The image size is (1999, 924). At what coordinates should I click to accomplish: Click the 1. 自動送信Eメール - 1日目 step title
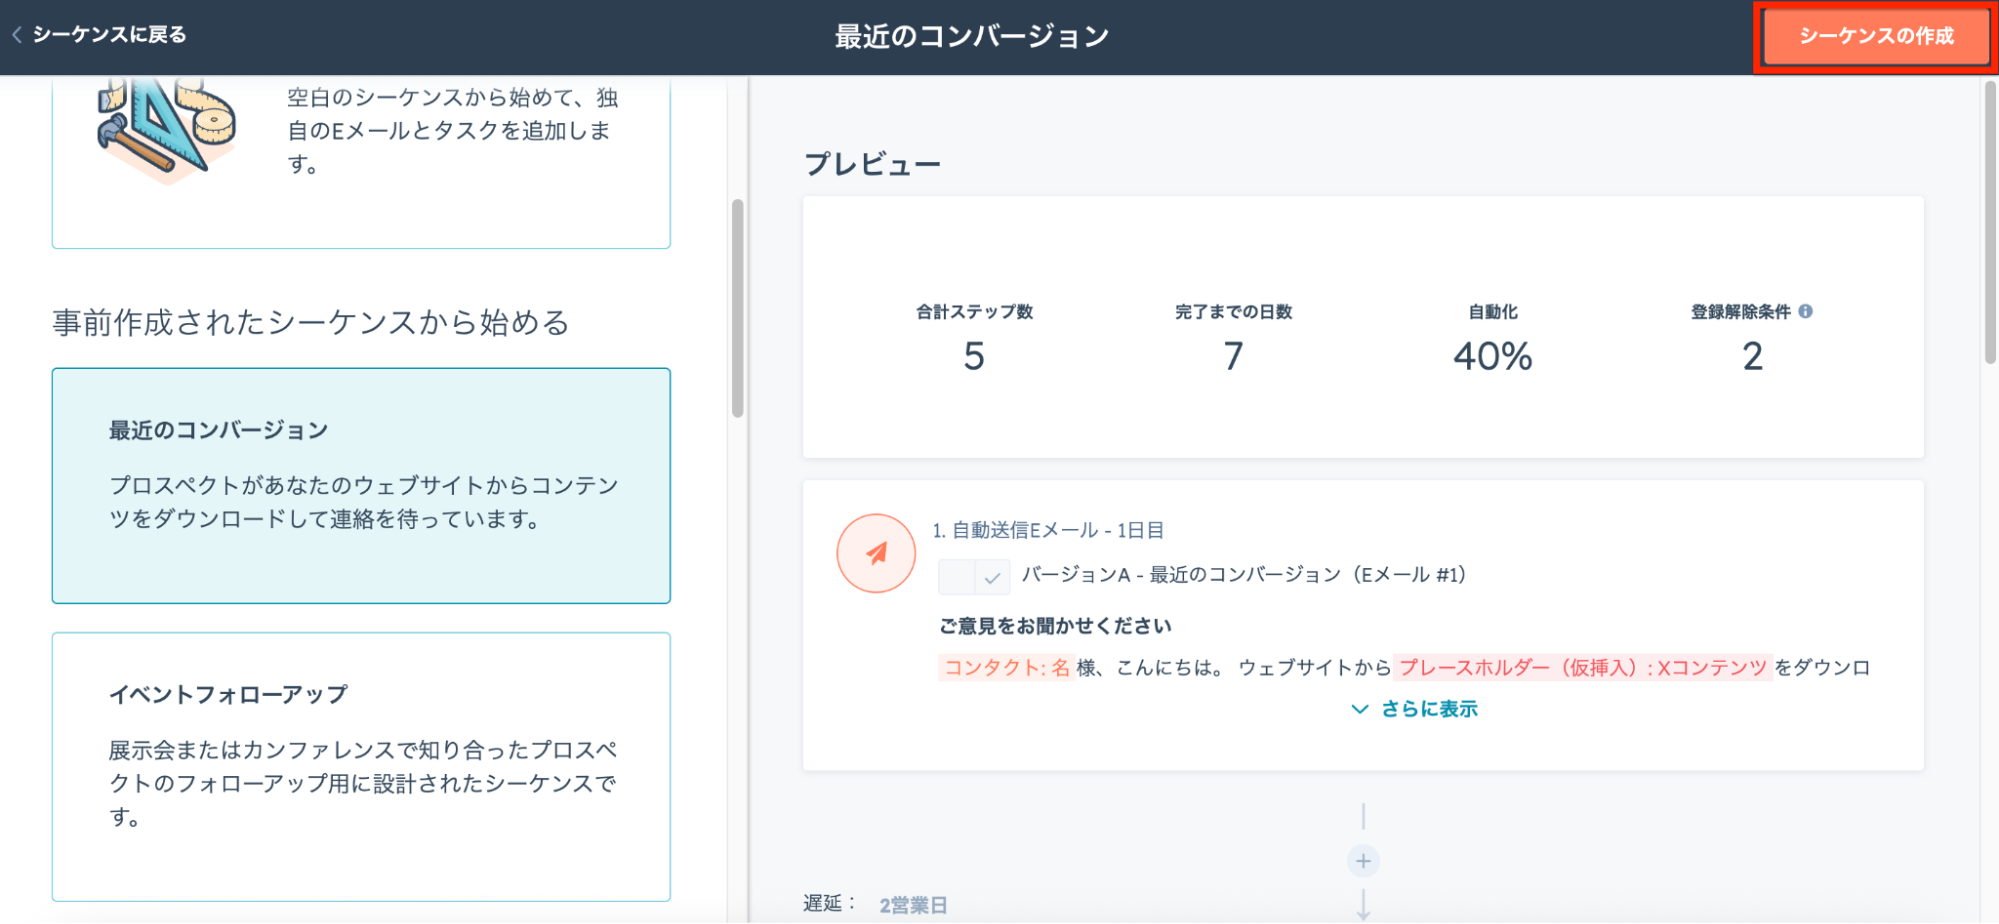(1047, 530)
